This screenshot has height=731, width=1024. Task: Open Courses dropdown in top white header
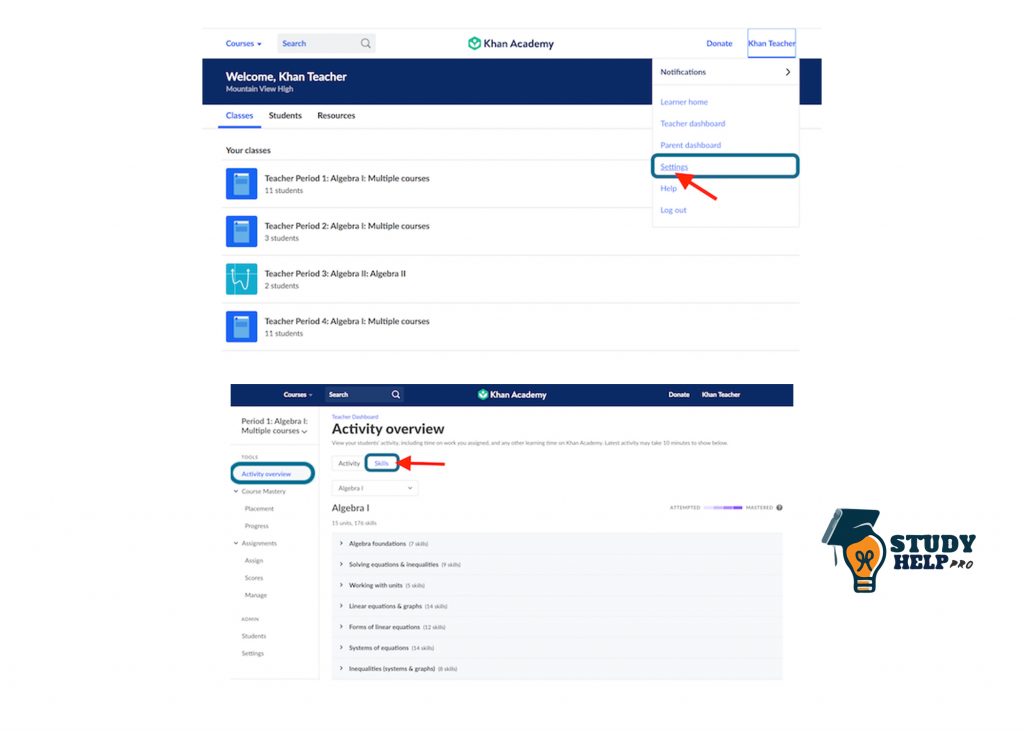tap(244, 44)
